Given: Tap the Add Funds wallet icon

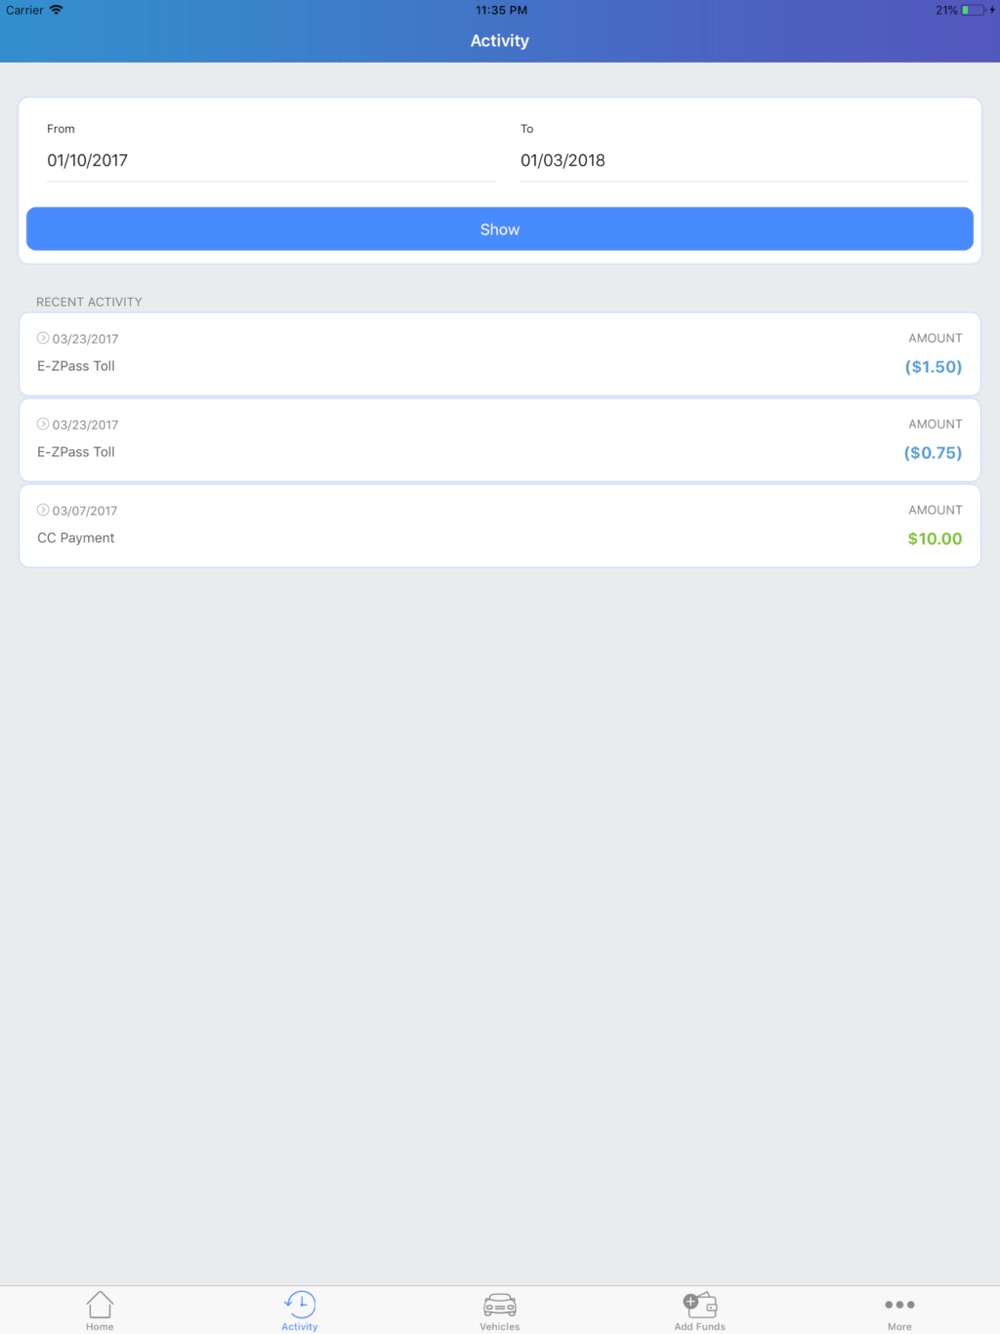Looking at the screenshot, I should coord(700,1304).
